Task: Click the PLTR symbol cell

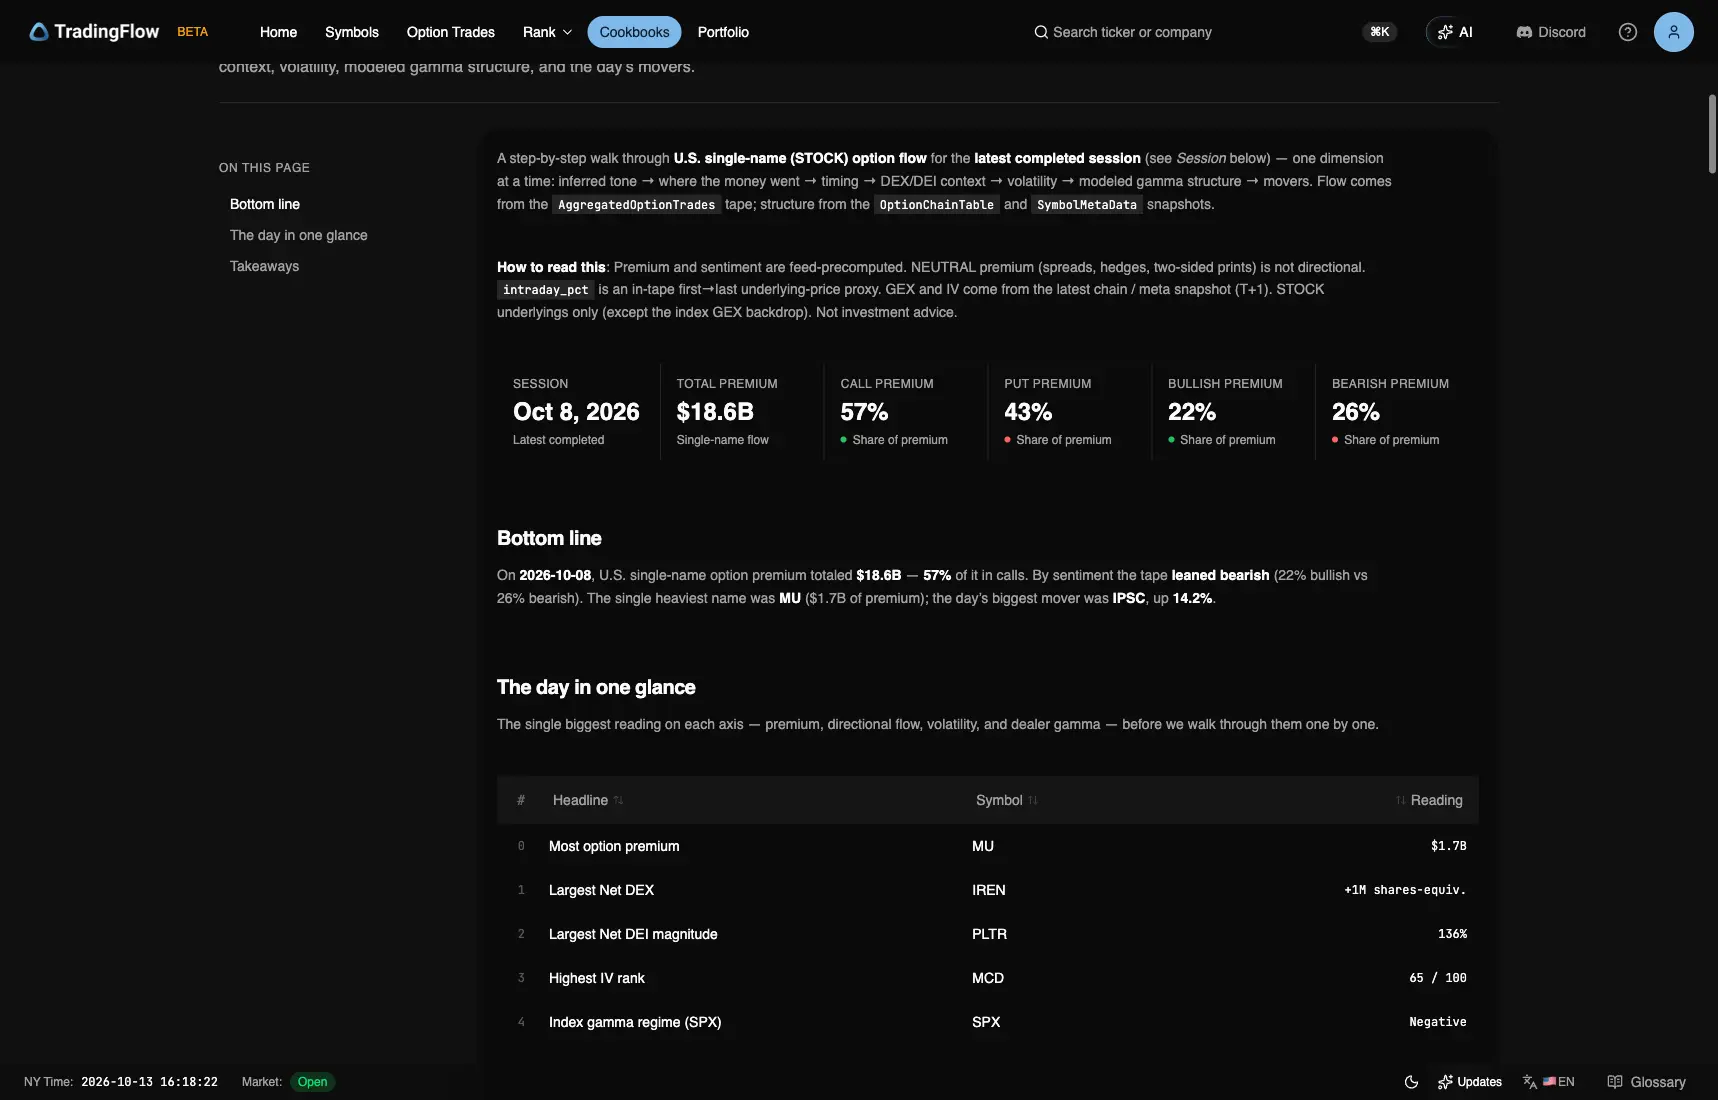Action: click(989, 934)
